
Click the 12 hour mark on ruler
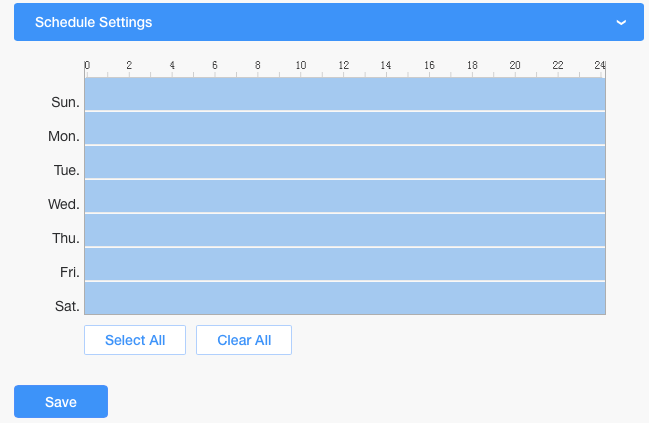(x=344, y=66)
